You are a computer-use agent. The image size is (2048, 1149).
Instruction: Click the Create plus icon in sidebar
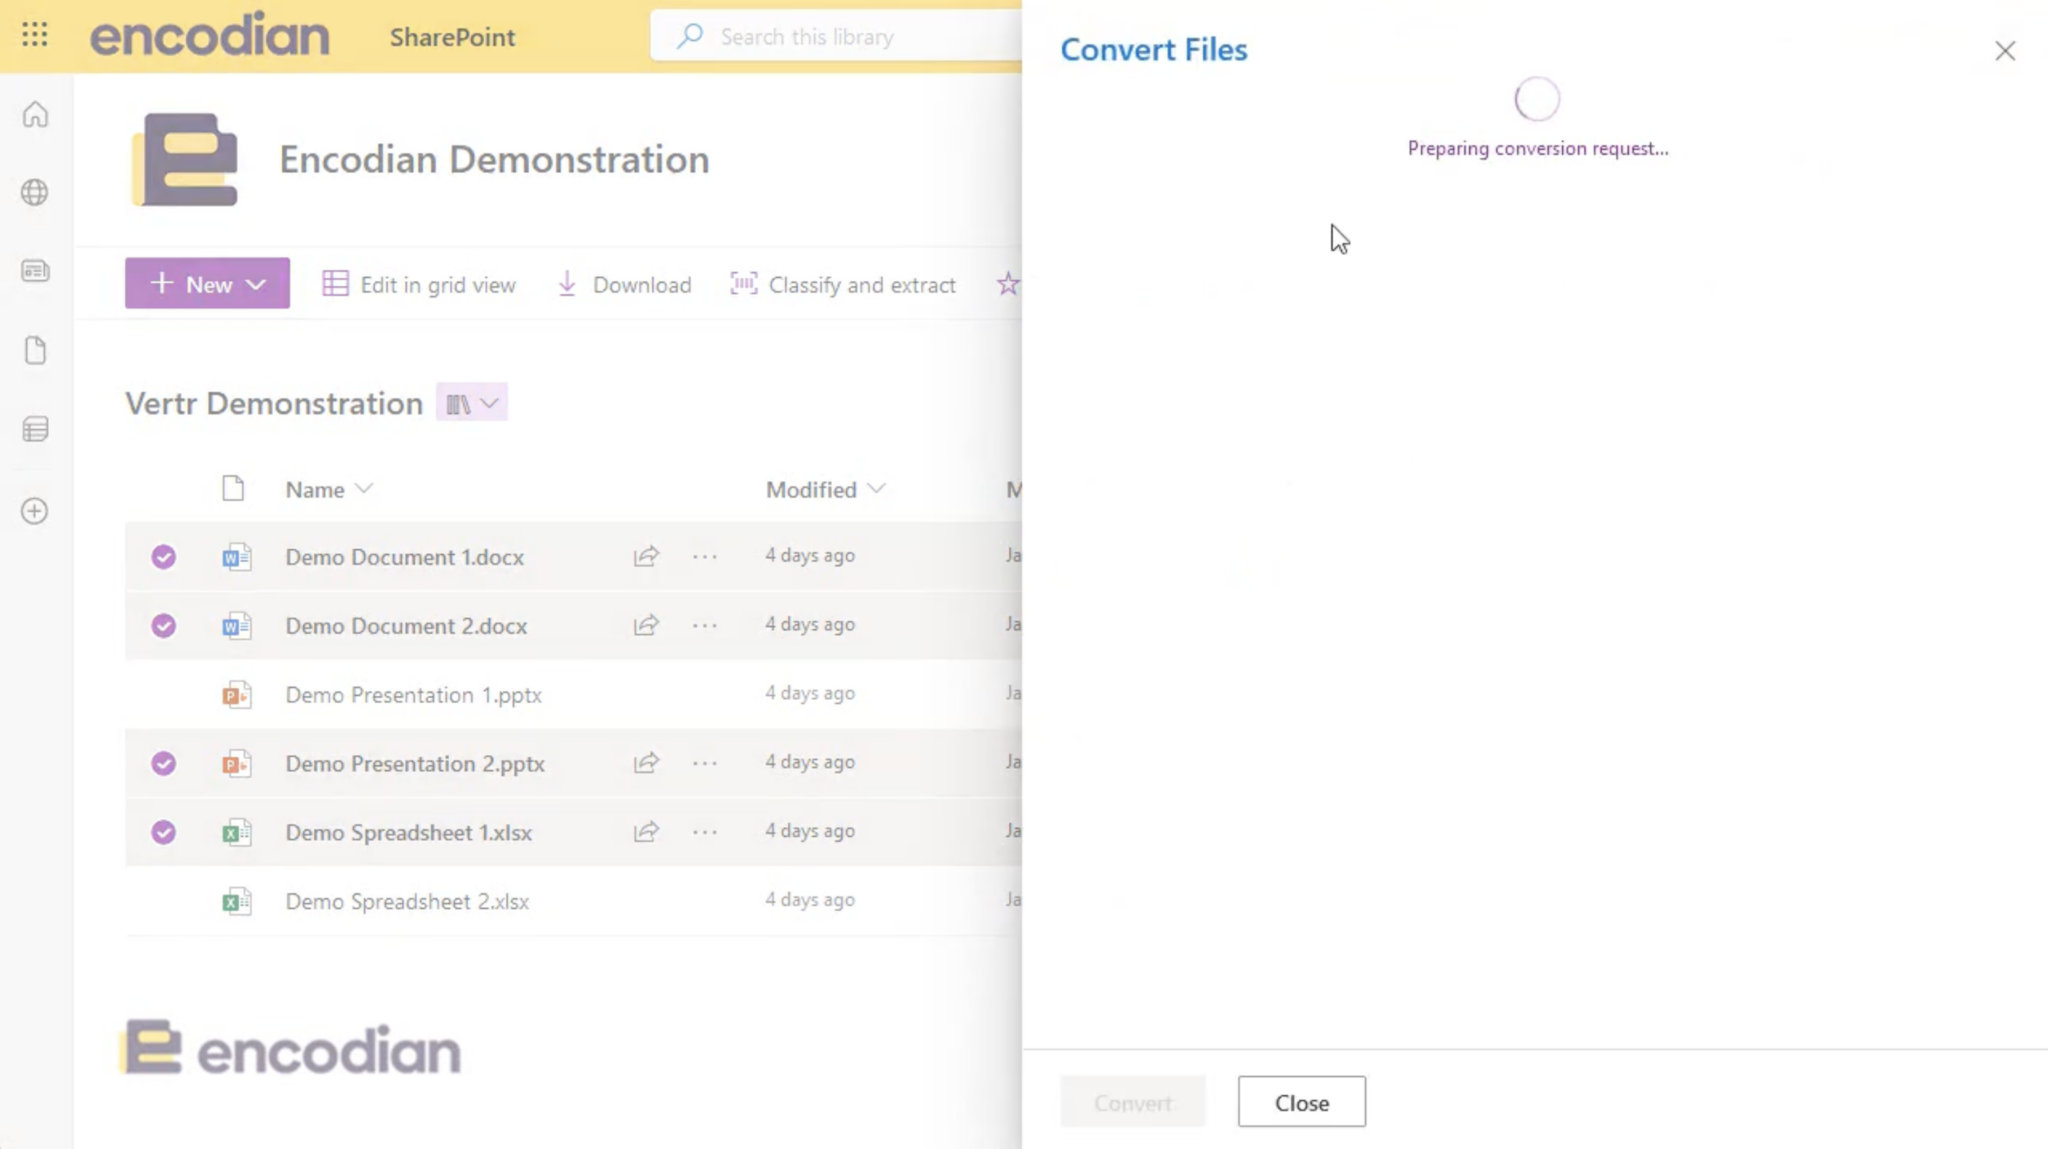pyautogui.click(x=35, y=511)
